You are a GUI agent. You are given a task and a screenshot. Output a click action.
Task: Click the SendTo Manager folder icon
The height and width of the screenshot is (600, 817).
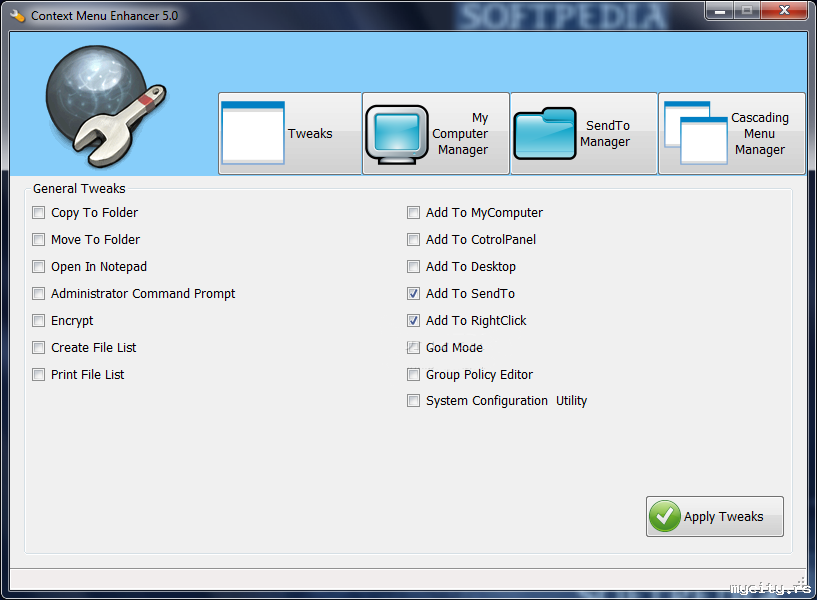(544, 133)
